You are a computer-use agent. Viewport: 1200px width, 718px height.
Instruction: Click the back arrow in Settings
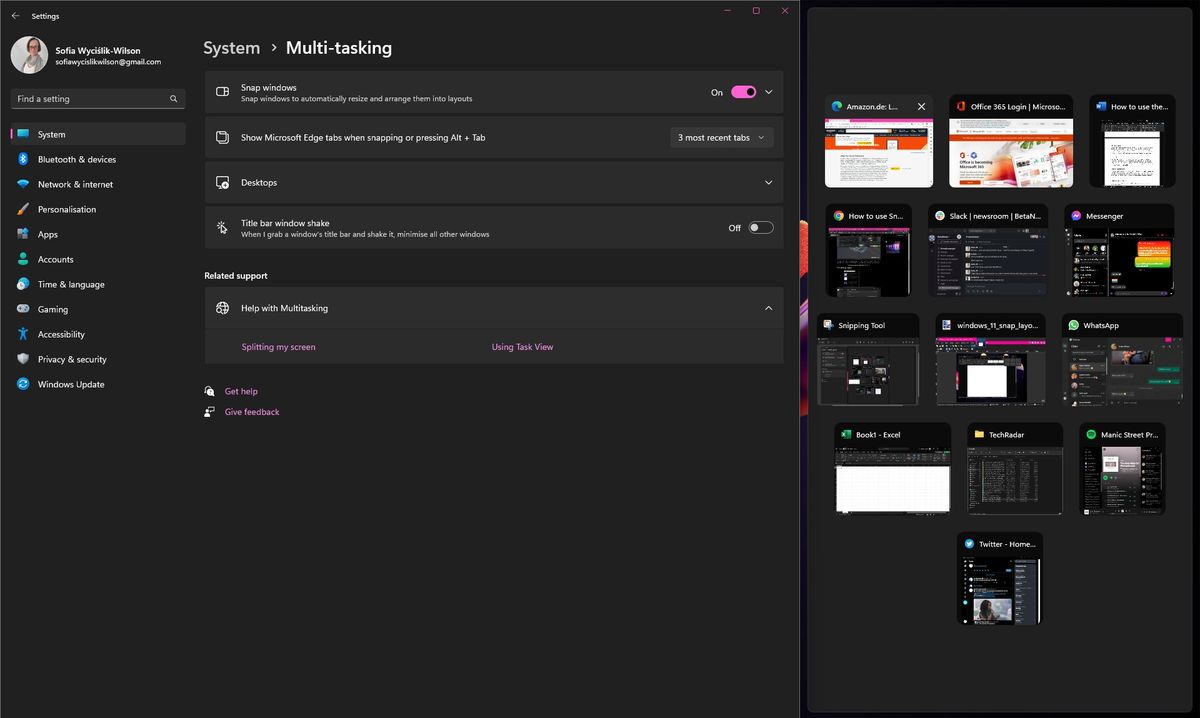(x=14, y=16)
